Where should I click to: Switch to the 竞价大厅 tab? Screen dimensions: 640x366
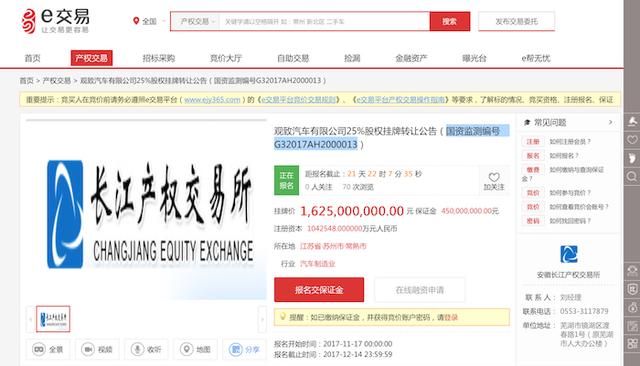pos(226,58)
